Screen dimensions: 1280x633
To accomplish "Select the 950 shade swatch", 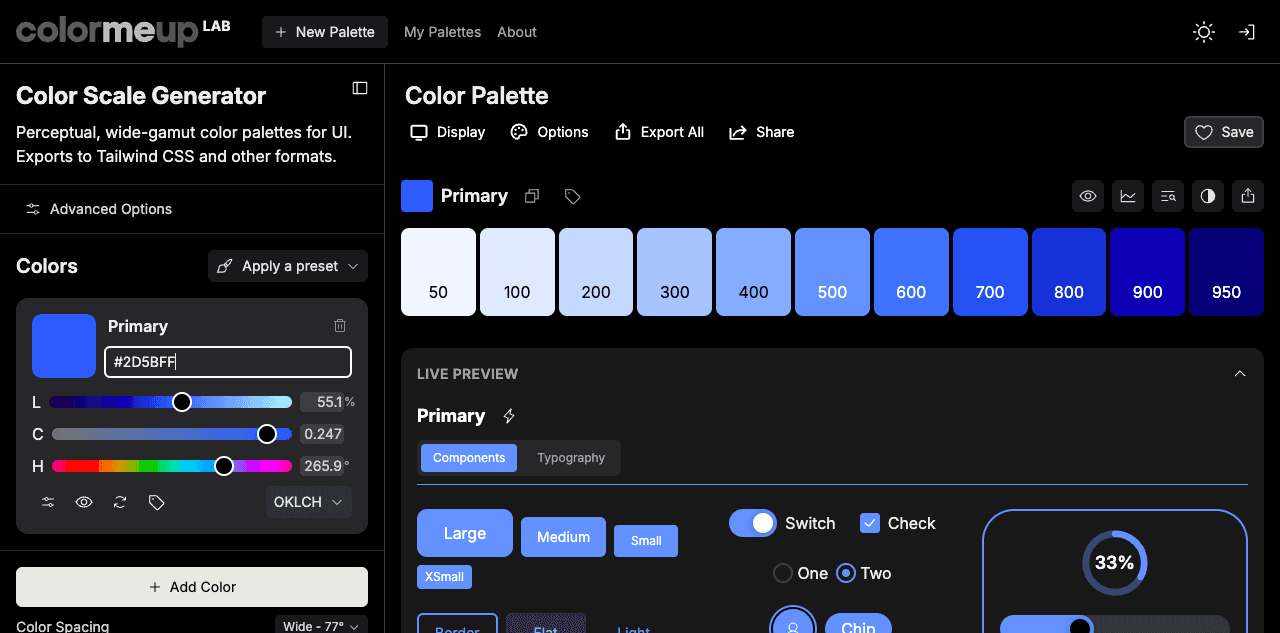I will 1226,272.
